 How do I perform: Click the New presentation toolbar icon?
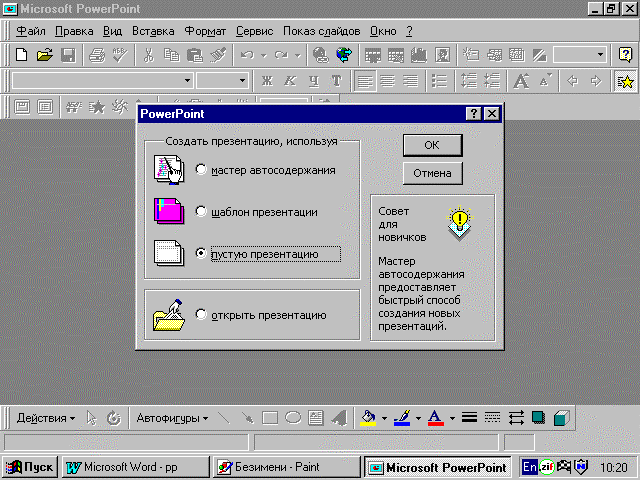[x=22, y=55]
